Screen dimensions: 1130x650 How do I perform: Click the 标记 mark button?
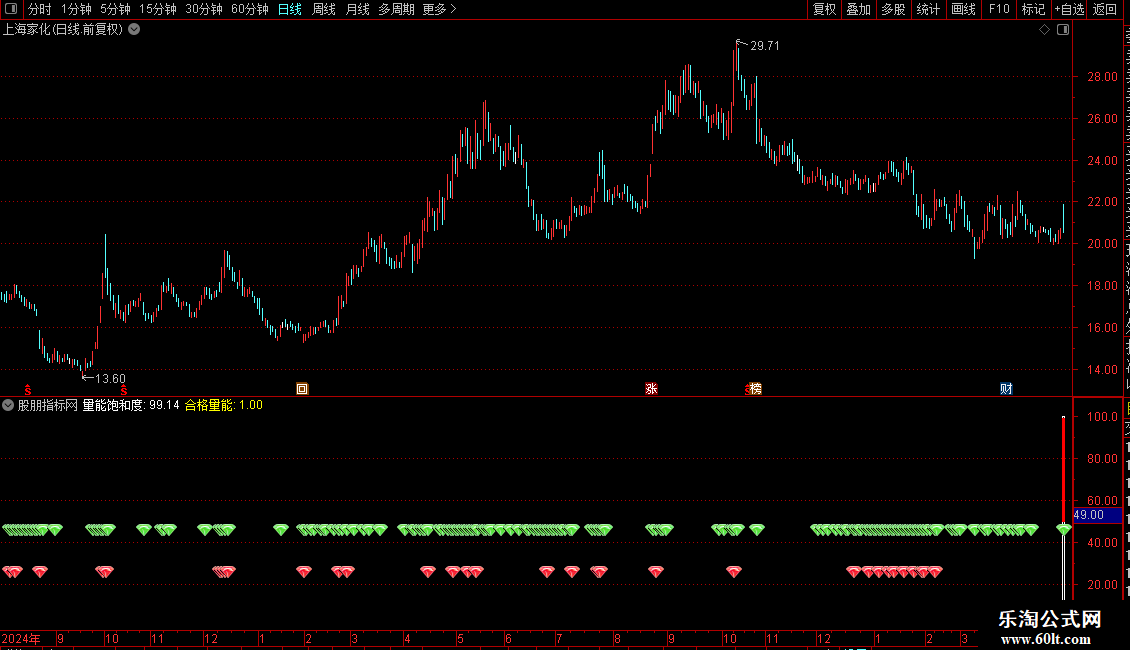point(1033,9)
